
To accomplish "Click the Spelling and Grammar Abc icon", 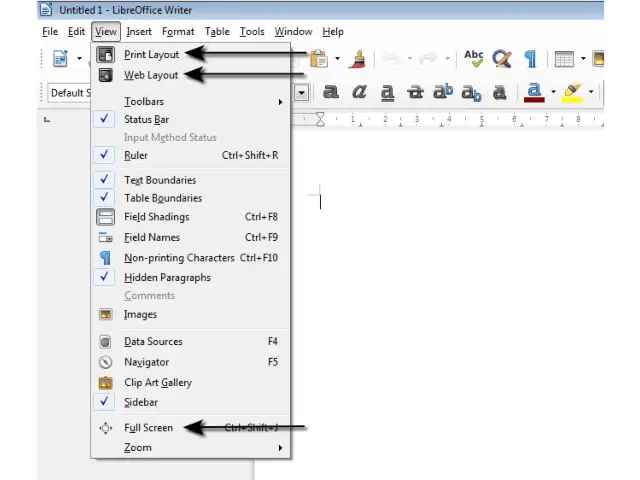I will click(x=473, y=58).
